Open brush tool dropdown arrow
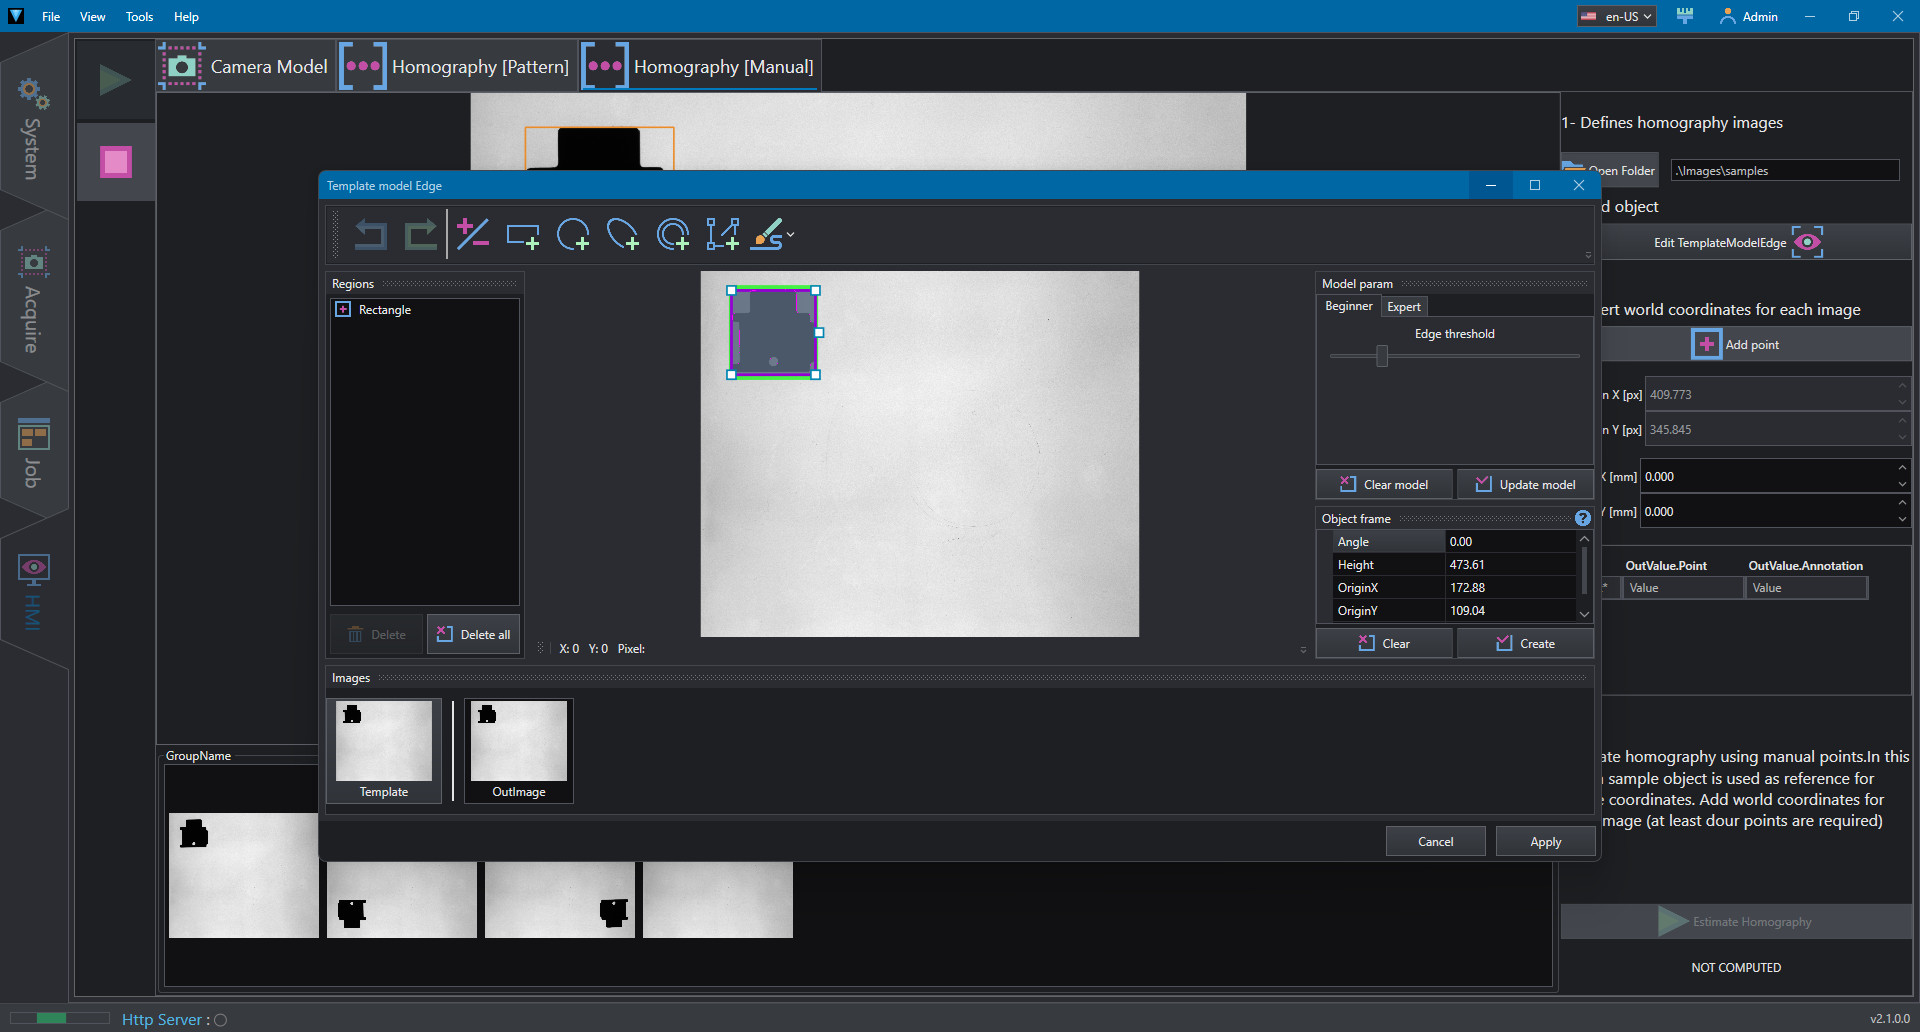1920x1032 pixels. [x=791, y=235]
